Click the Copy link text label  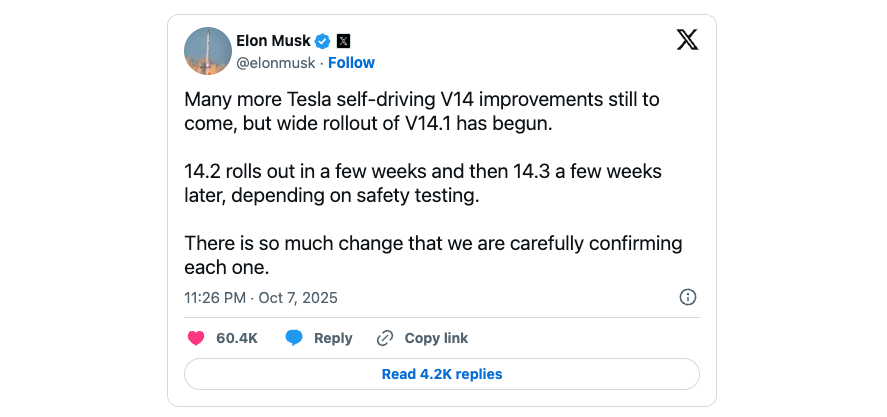pyautogui.click(x=436, y=338)
